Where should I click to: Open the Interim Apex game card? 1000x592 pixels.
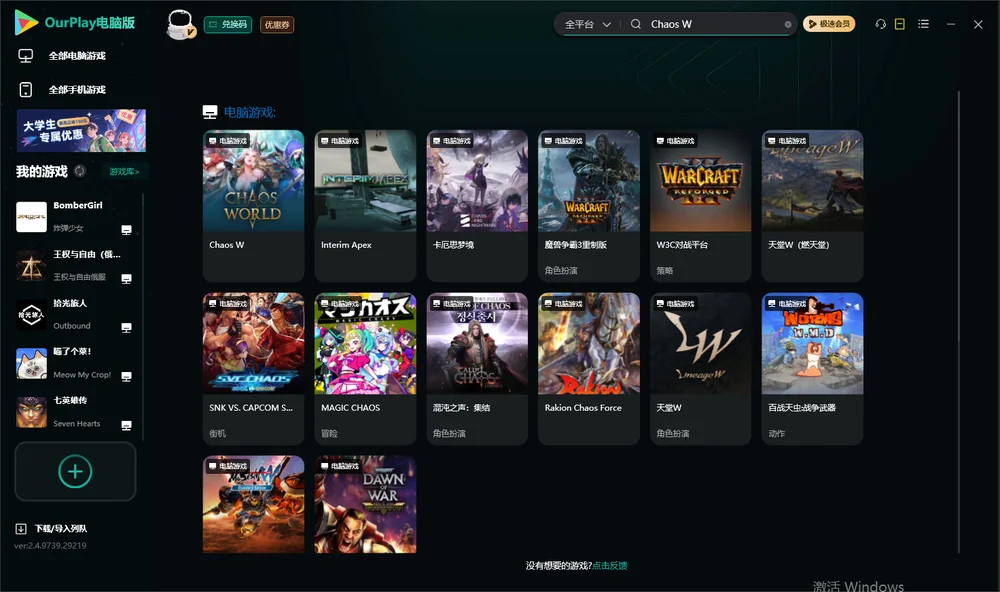[x=365, y=205]
